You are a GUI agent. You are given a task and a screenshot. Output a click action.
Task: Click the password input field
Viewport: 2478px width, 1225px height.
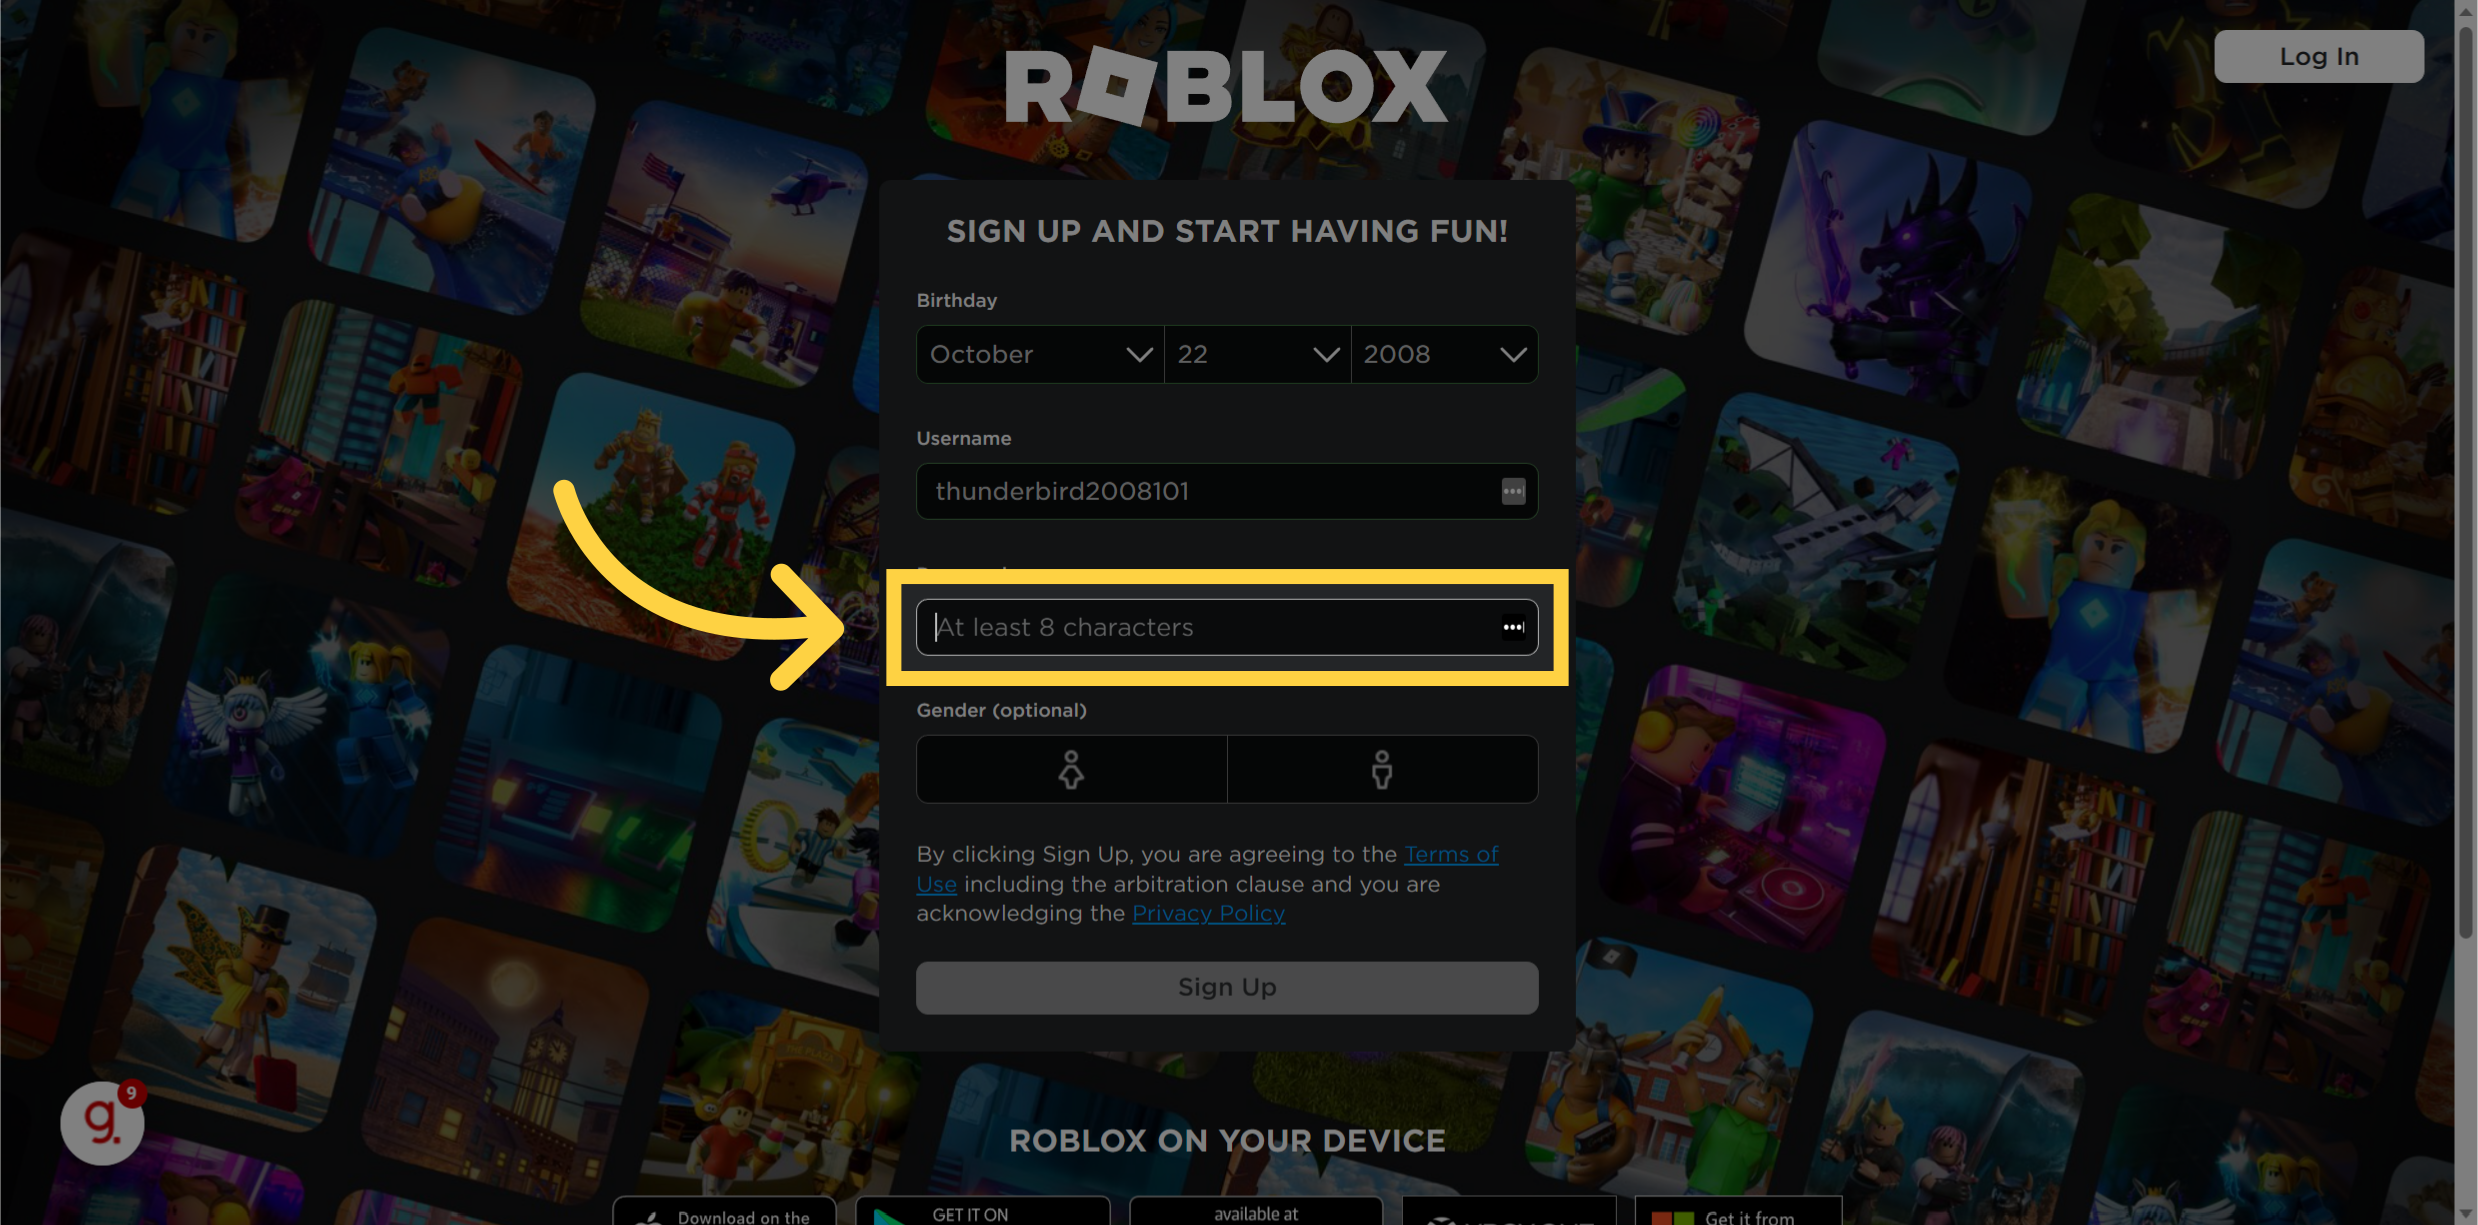1226,626
